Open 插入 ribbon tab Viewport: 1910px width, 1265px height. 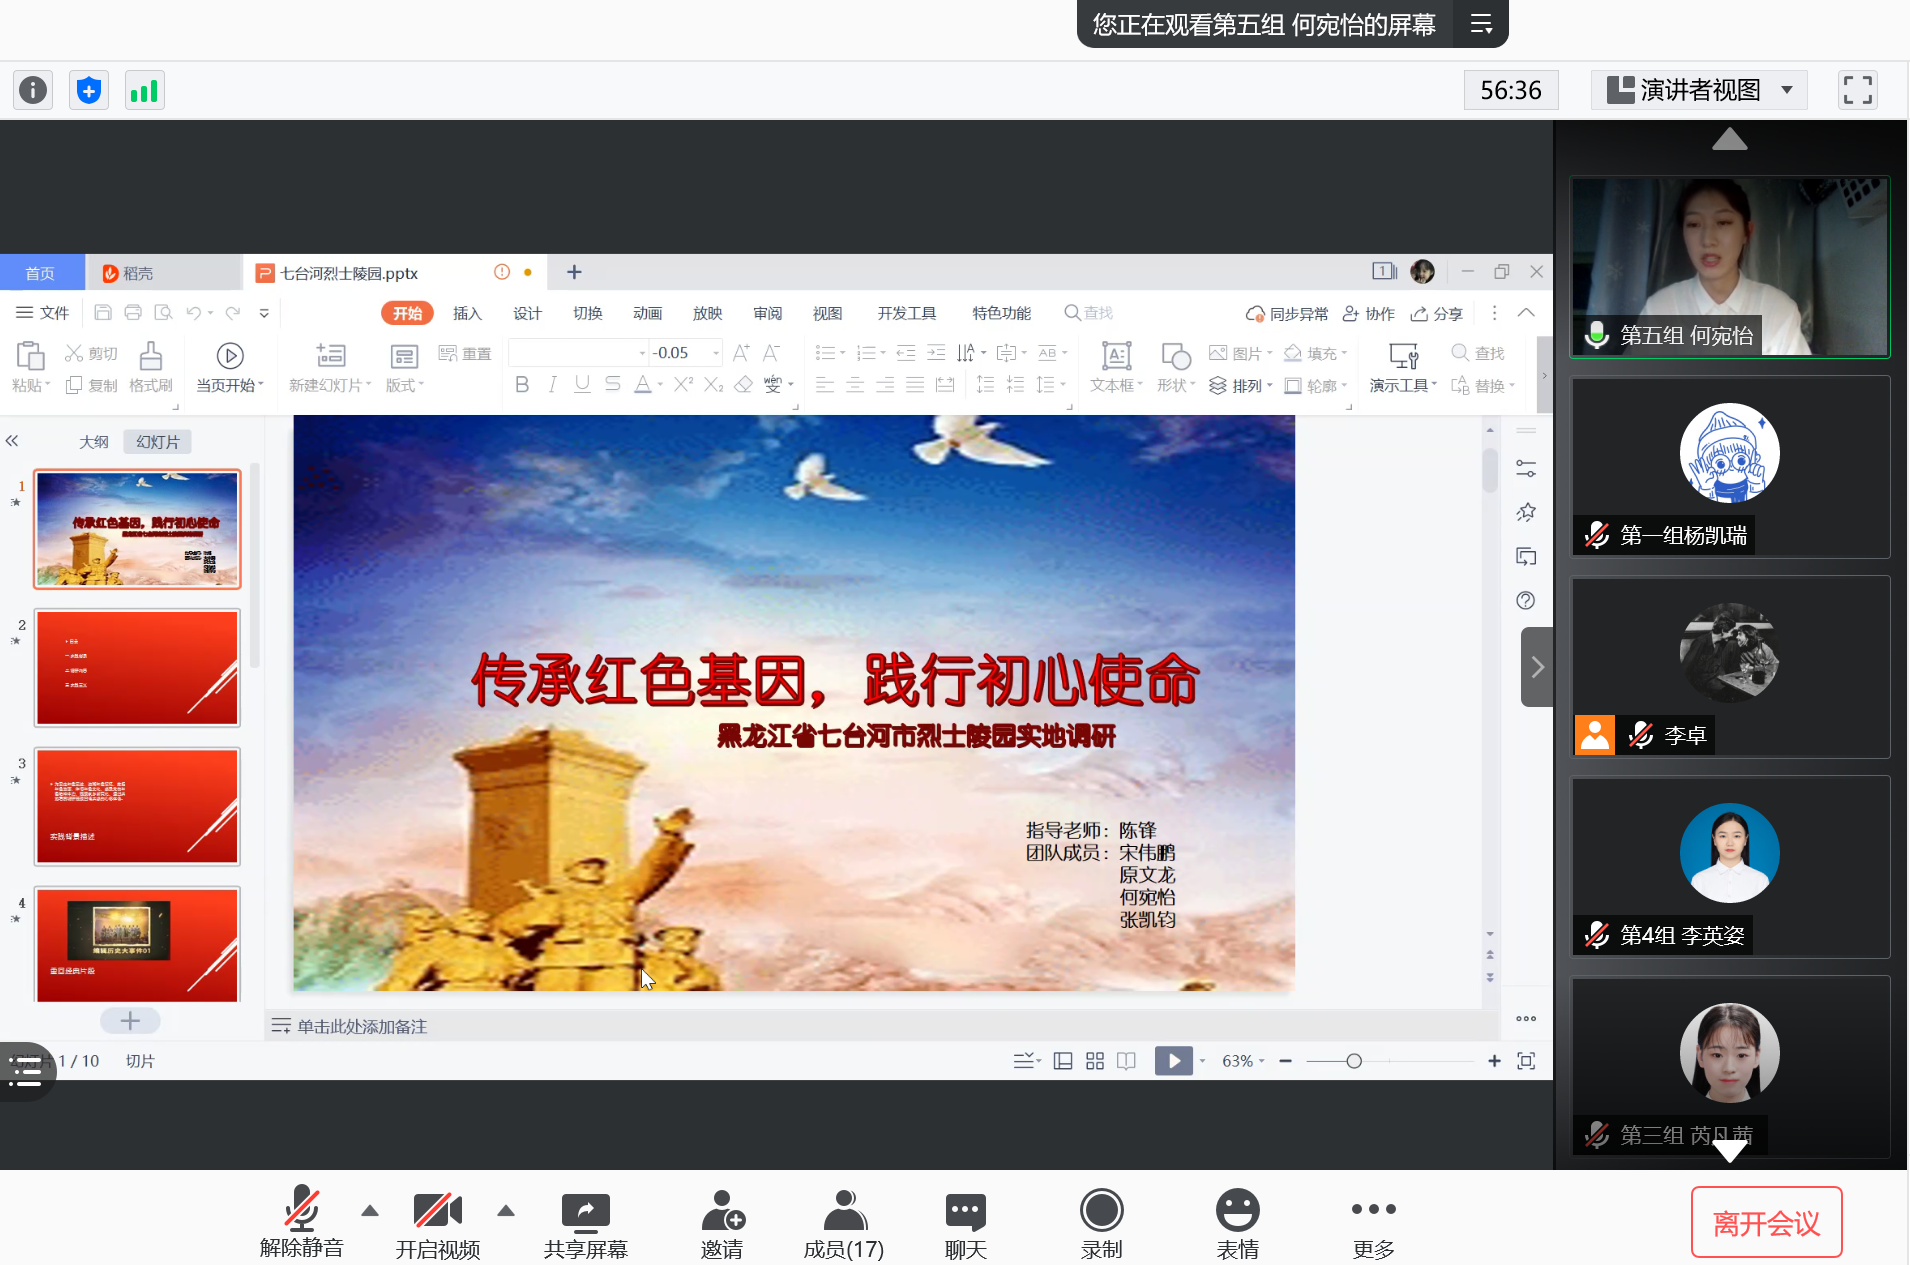click(x=467, y=313)
